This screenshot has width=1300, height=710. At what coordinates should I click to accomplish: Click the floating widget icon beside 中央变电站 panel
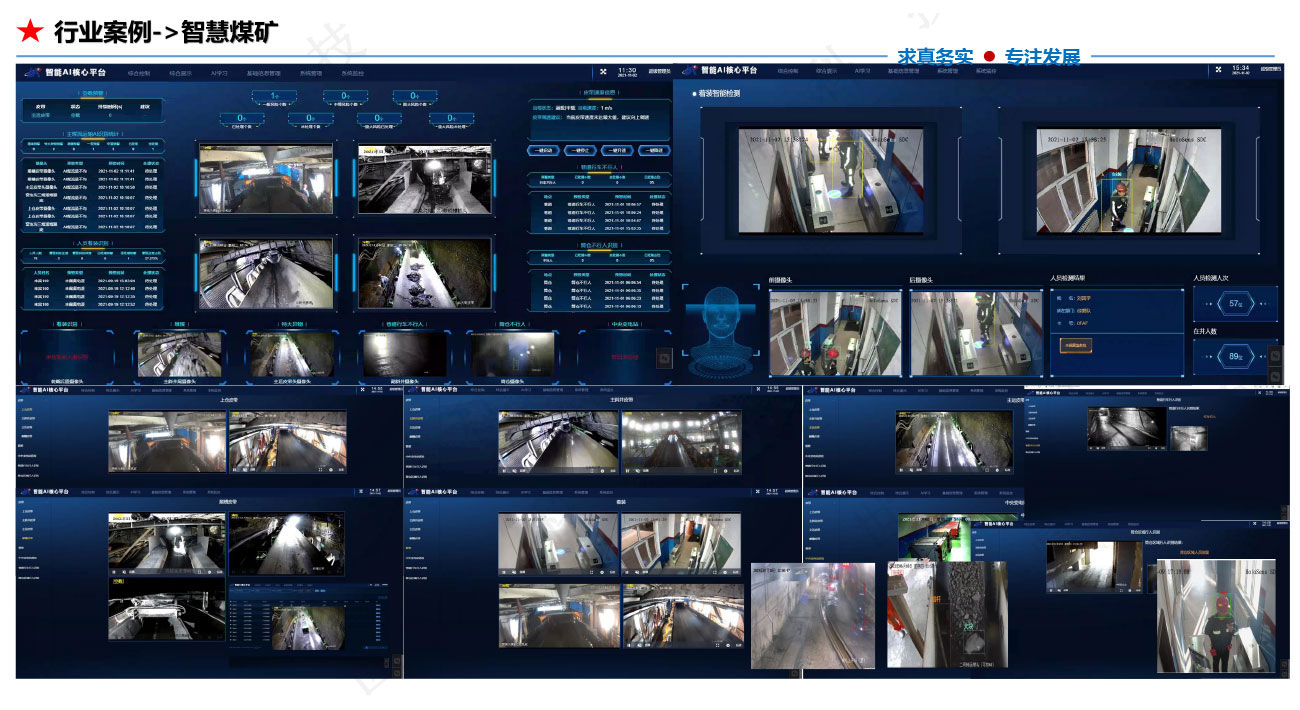pos(662,356)
